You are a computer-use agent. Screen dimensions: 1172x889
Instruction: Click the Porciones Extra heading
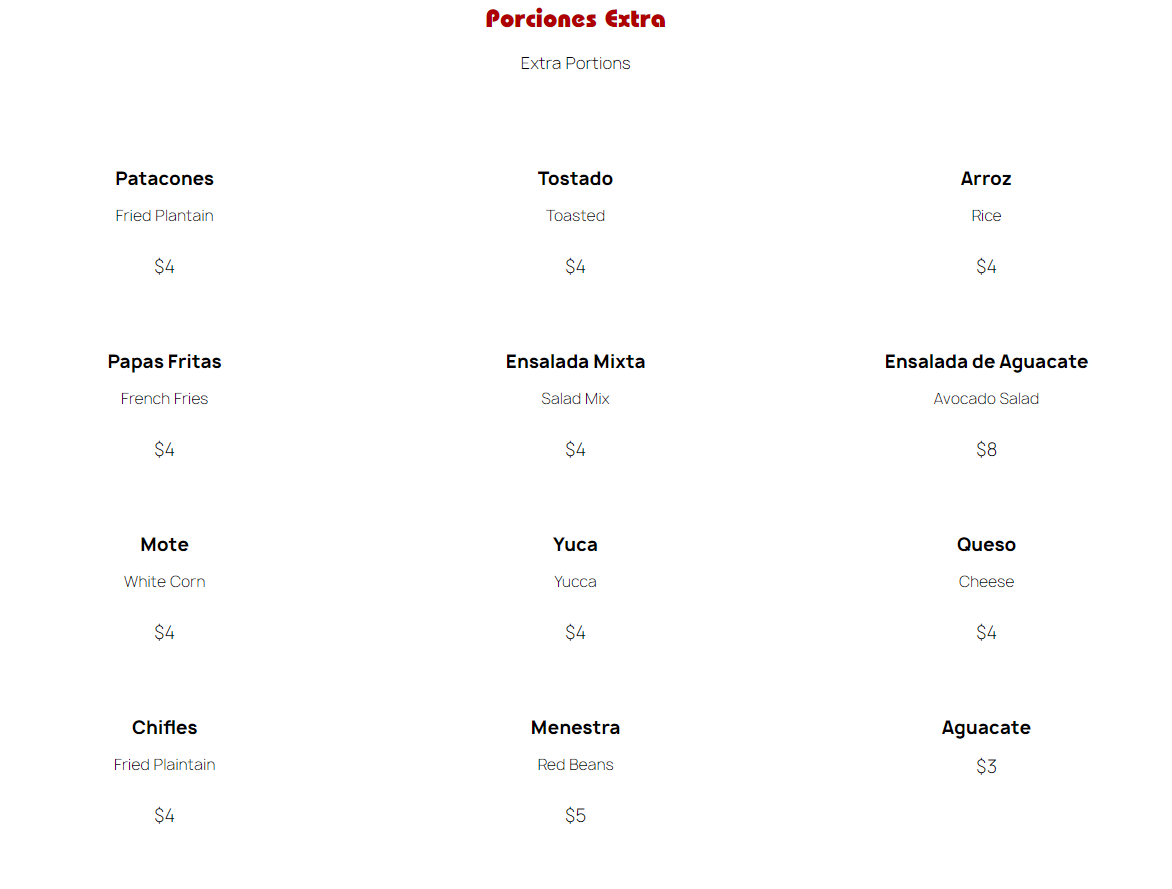(x=575, y=19)
